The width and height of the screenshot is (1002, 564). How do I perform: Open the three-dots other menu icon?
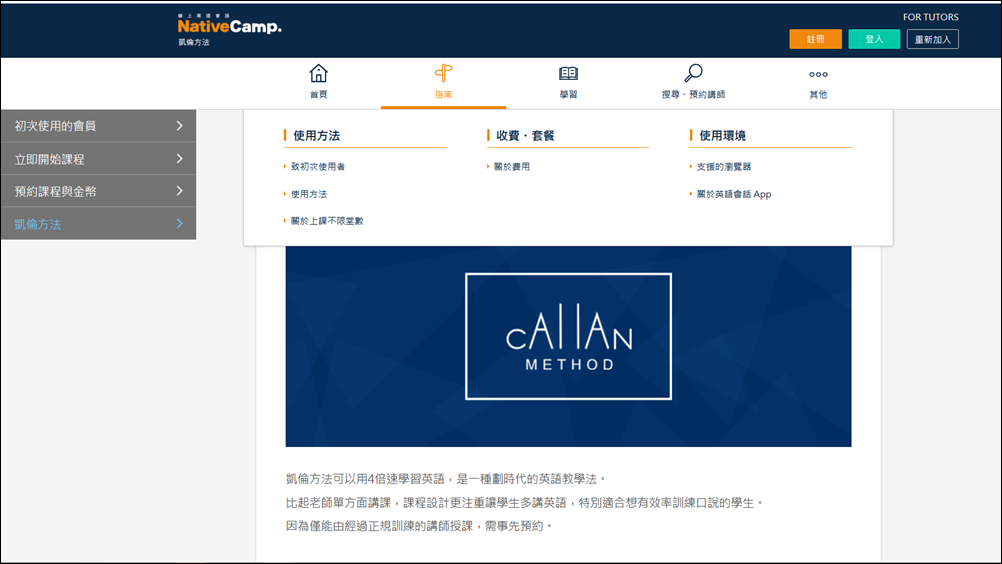click(818, 75)
